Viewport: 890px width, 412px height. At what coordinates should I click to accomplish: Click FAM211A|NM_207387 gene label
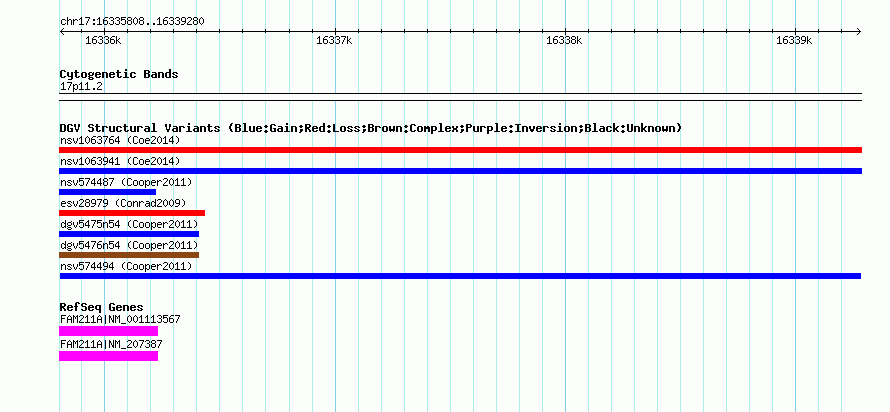click(x=111, y=344)
